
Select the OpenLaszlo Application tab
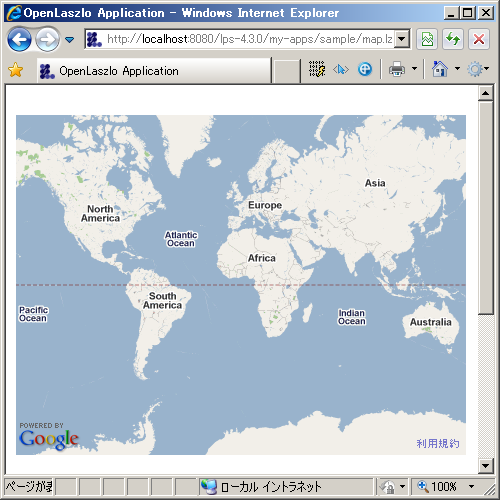click(x=154, y=71)
